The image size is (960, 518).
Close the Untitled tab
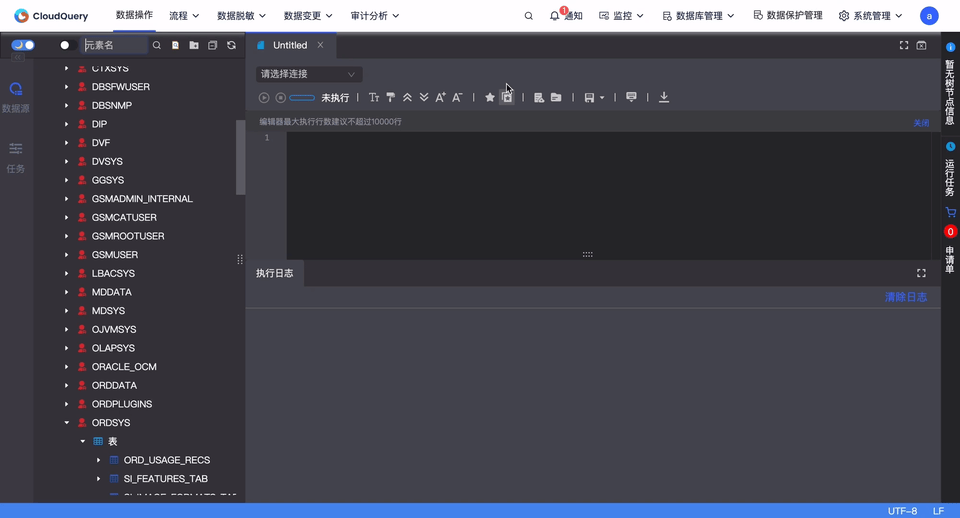pyautogui.click(x=320, y=45)
